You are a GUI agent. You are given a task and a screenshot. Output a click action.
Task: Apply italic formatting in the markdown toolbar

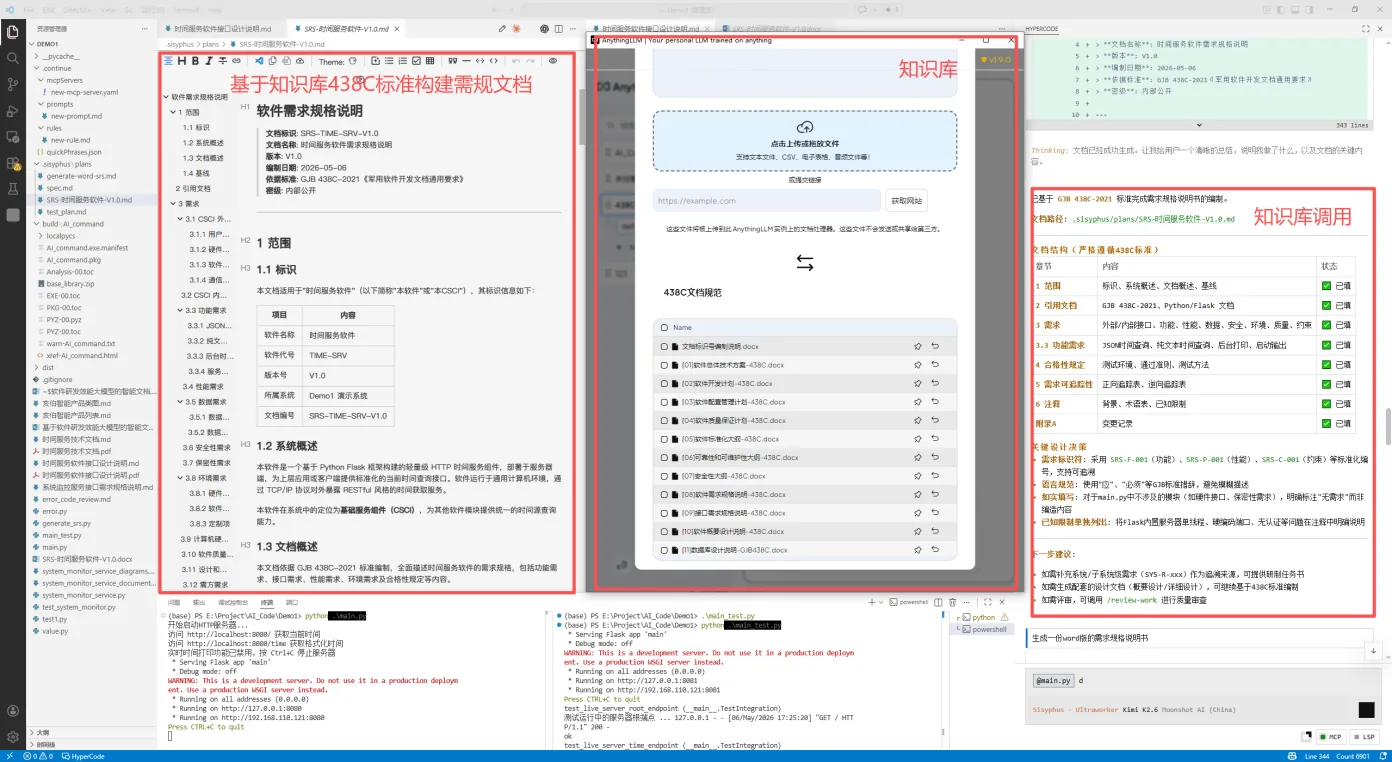(x=208, y=61)
